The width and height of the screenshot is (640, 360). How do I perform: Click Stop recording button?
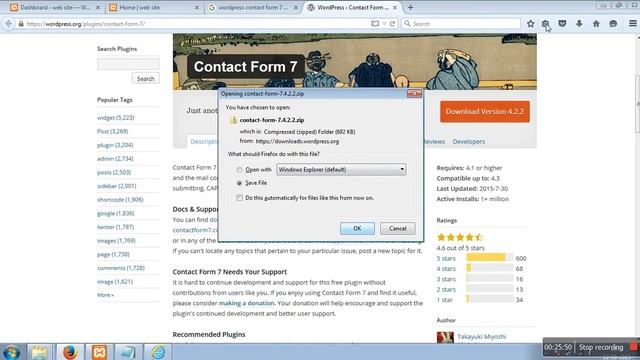[601, 348]
